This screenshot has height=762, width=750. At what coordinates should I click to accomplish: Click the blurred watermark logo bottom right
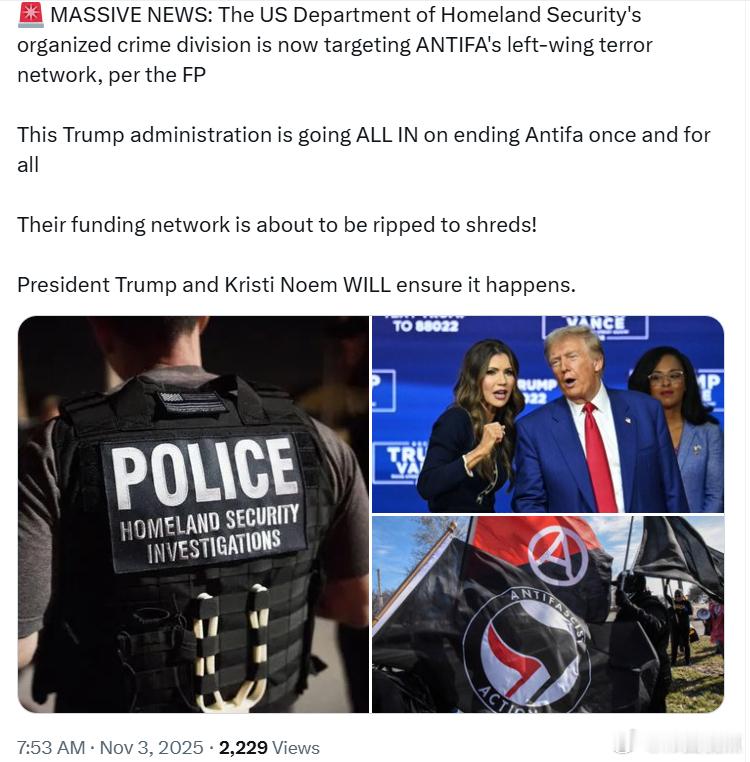click(677, 743)
